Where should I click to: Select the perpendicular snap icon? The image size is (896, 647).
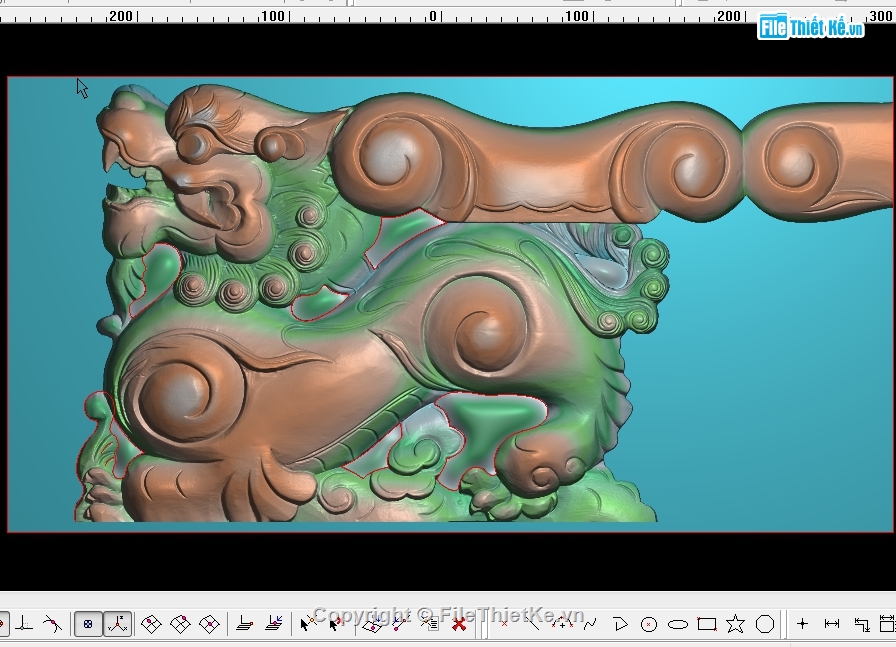point(25,624)
